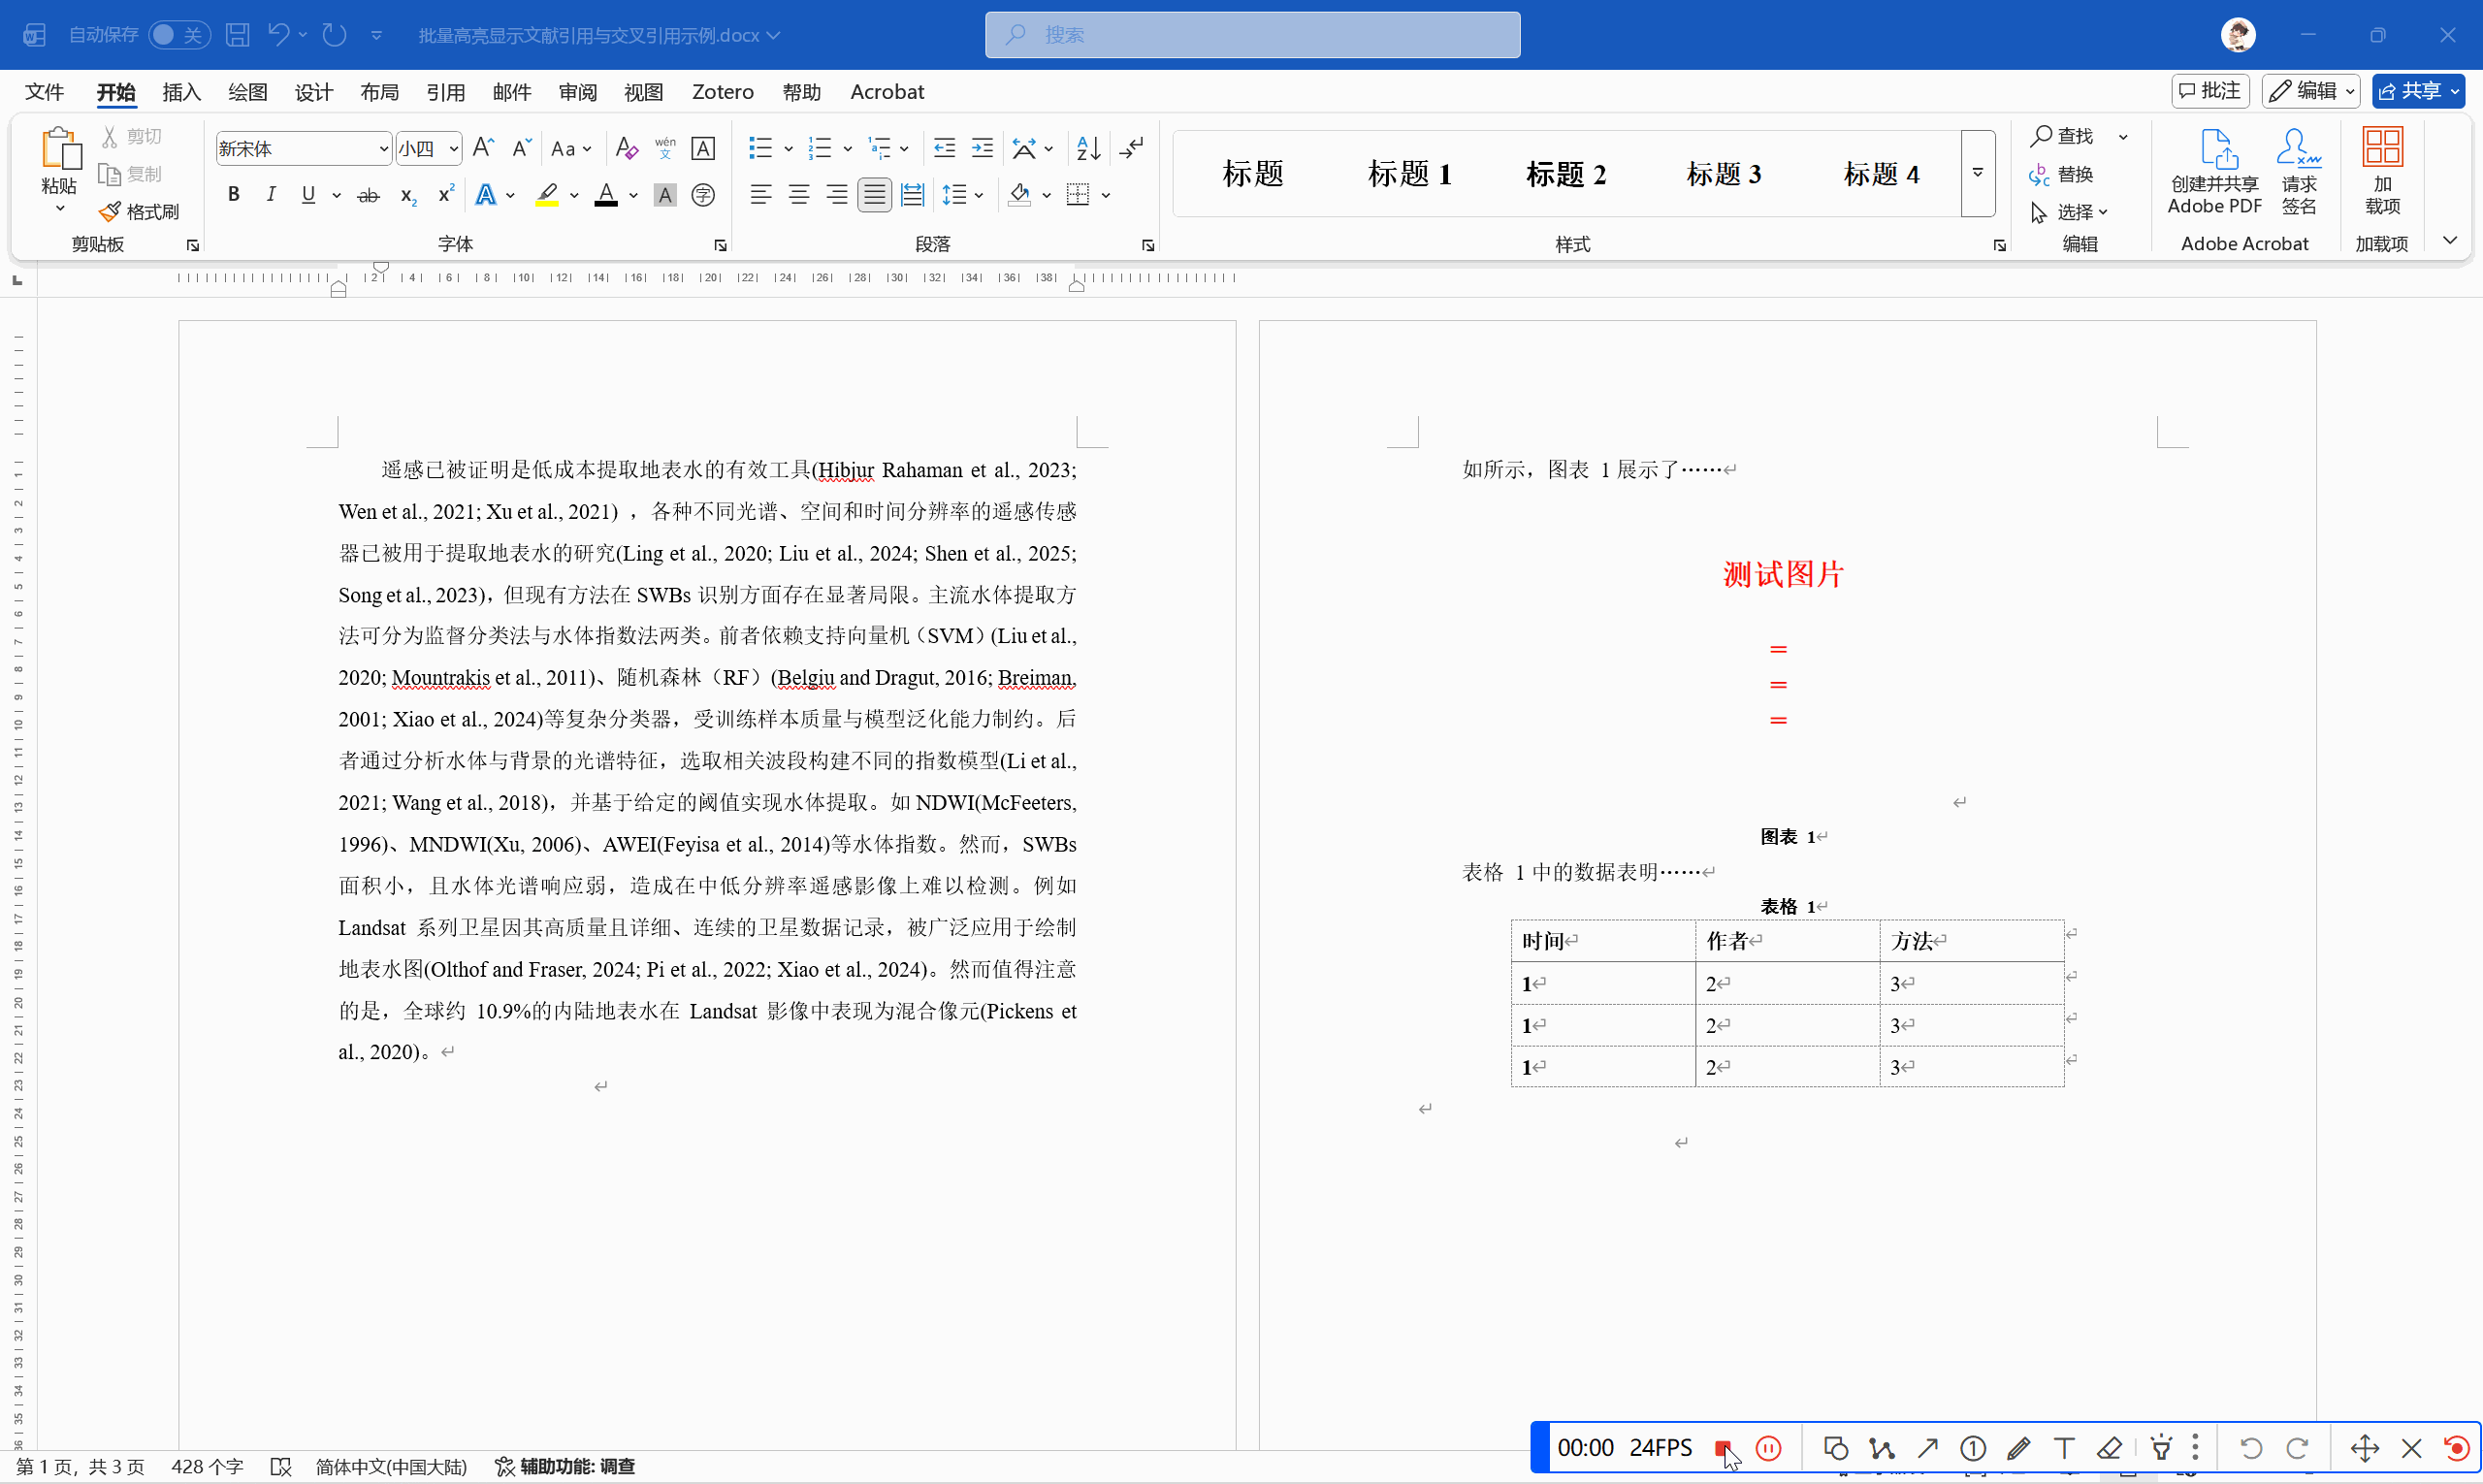Open the Zotero ribbon tab

pos(722,92)
